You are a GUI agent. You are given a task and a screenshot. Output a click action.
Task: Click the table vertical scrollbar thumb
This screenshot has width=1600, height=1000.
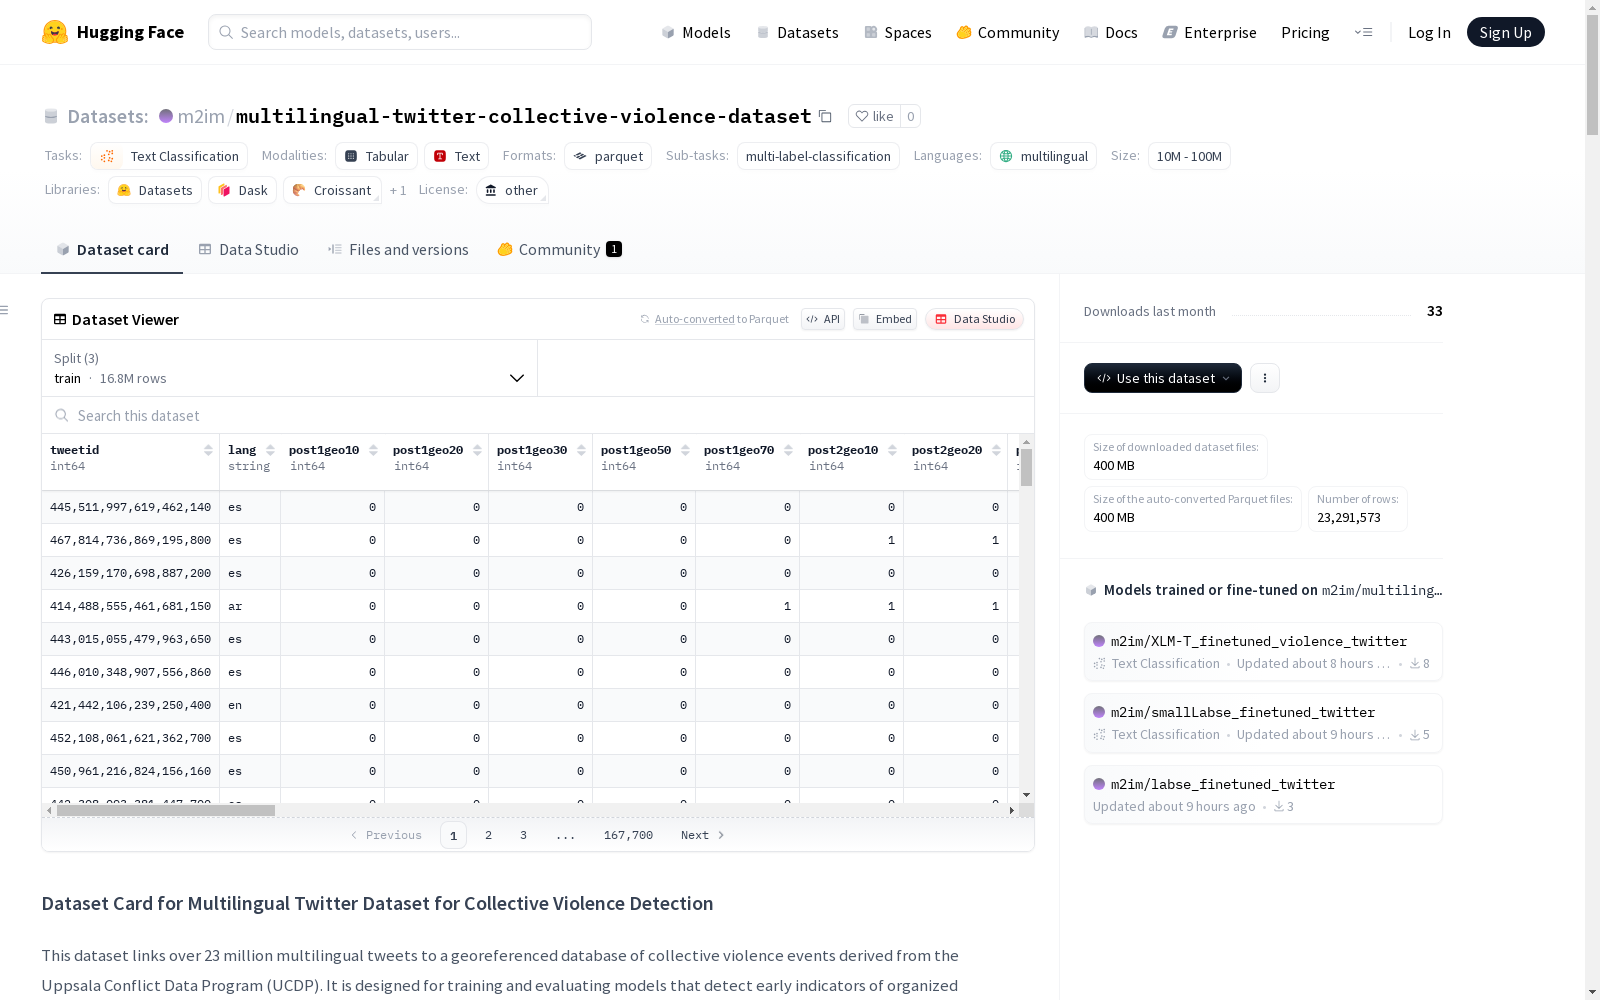(1026, 467)
